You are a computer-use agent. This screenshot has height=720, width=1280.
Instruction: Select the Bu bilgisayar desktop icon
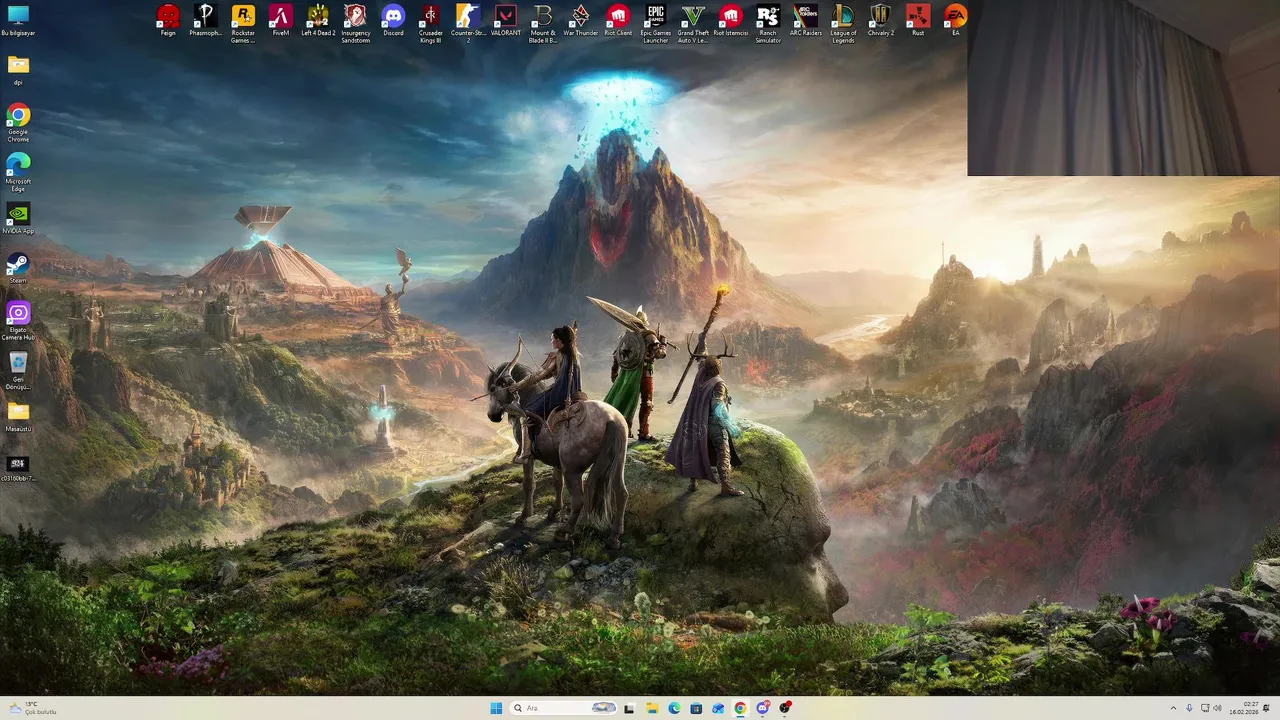pos(18,20)
